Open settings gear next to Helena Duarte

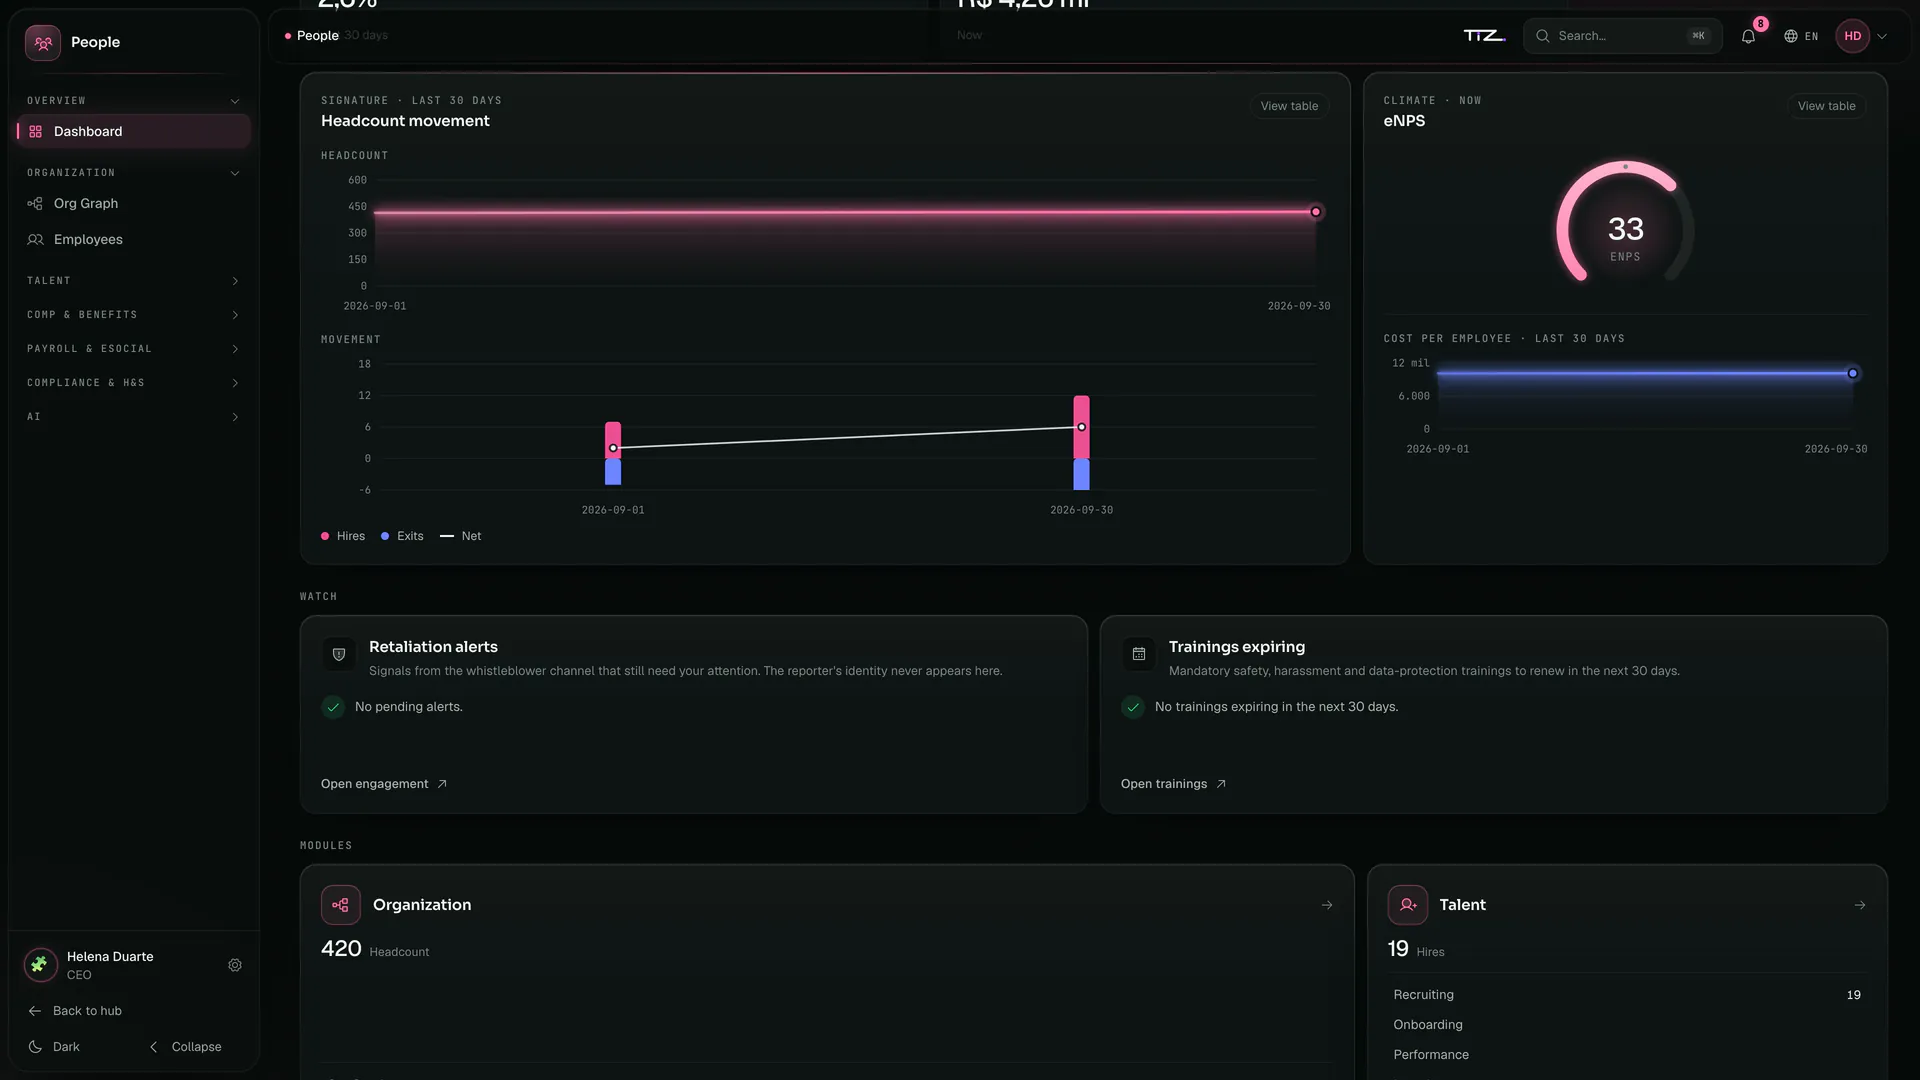pos(235,966)
